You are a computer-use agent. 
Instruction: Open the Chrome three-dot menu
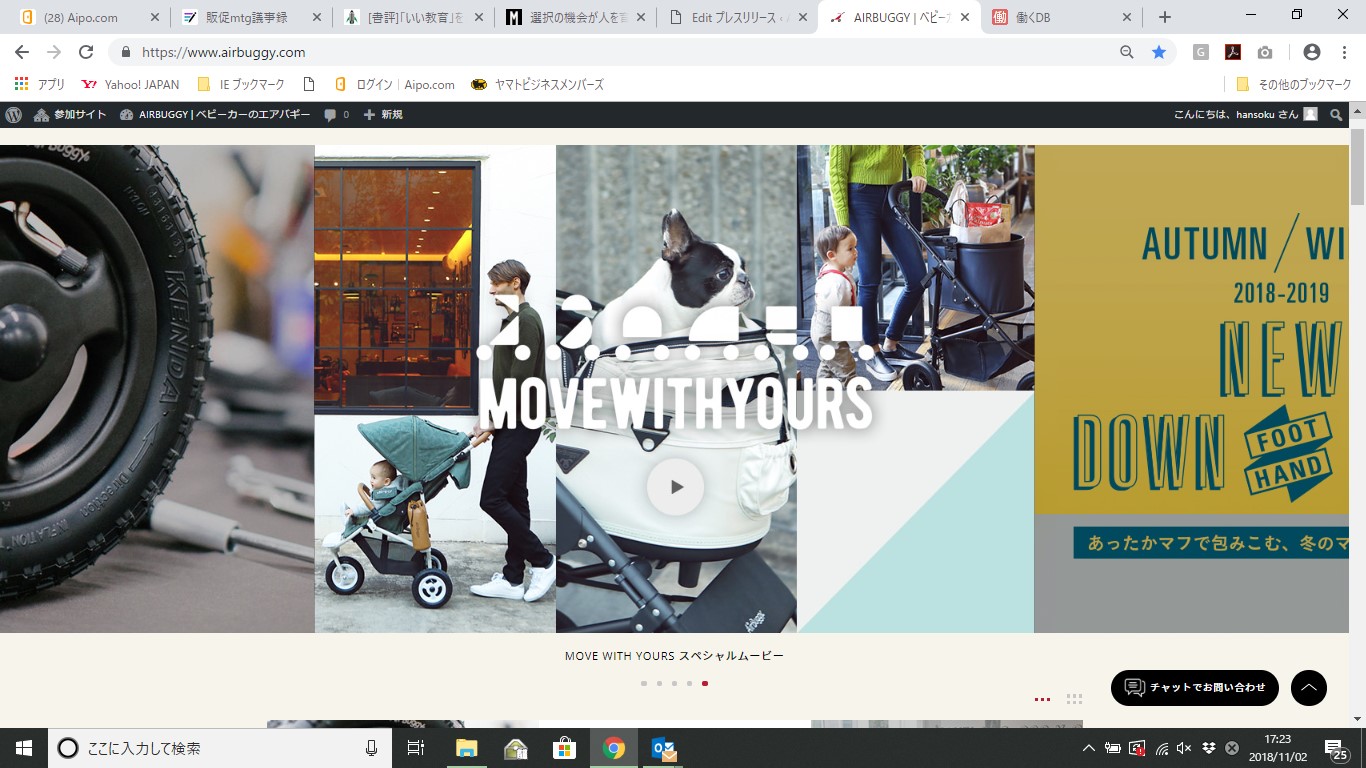(x=1344, y=52)
